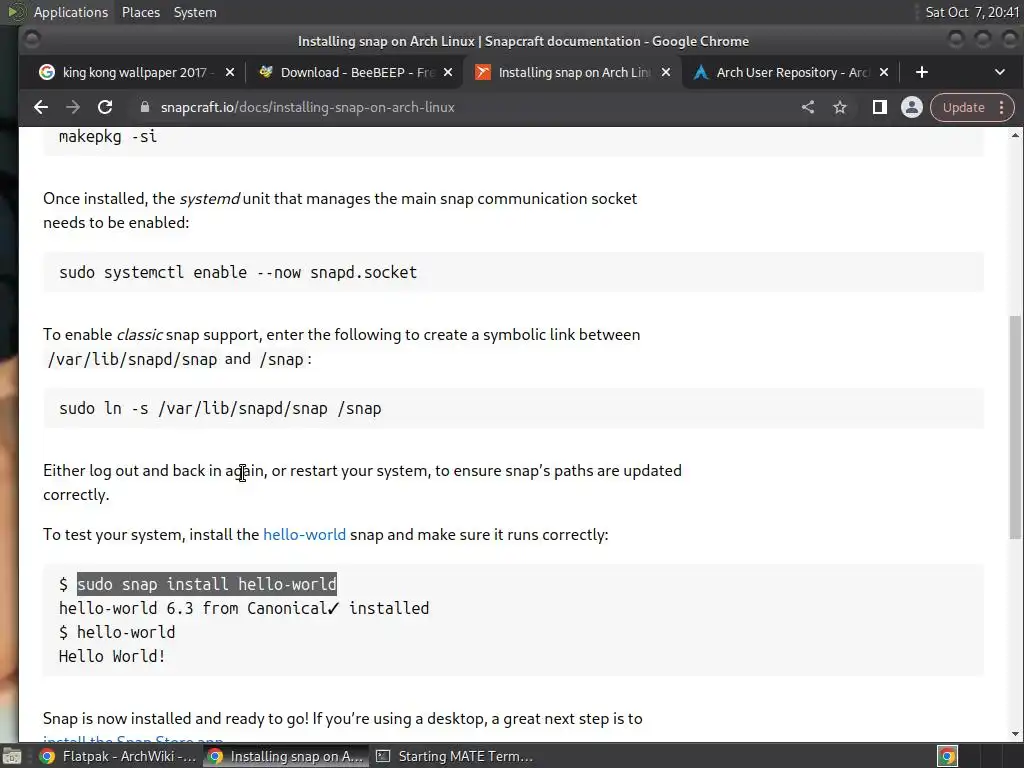Open a new tab with plus
The image size is (1024, 768).
tap(921, 72)
